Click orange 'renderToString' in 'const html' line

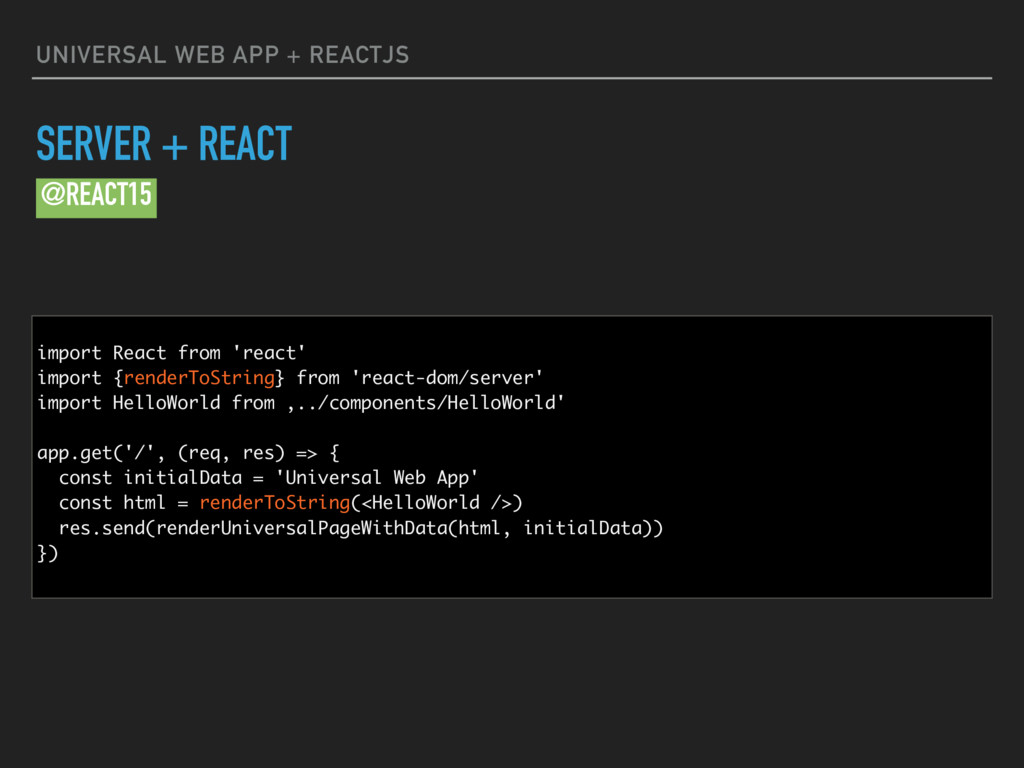coord(275,503)
